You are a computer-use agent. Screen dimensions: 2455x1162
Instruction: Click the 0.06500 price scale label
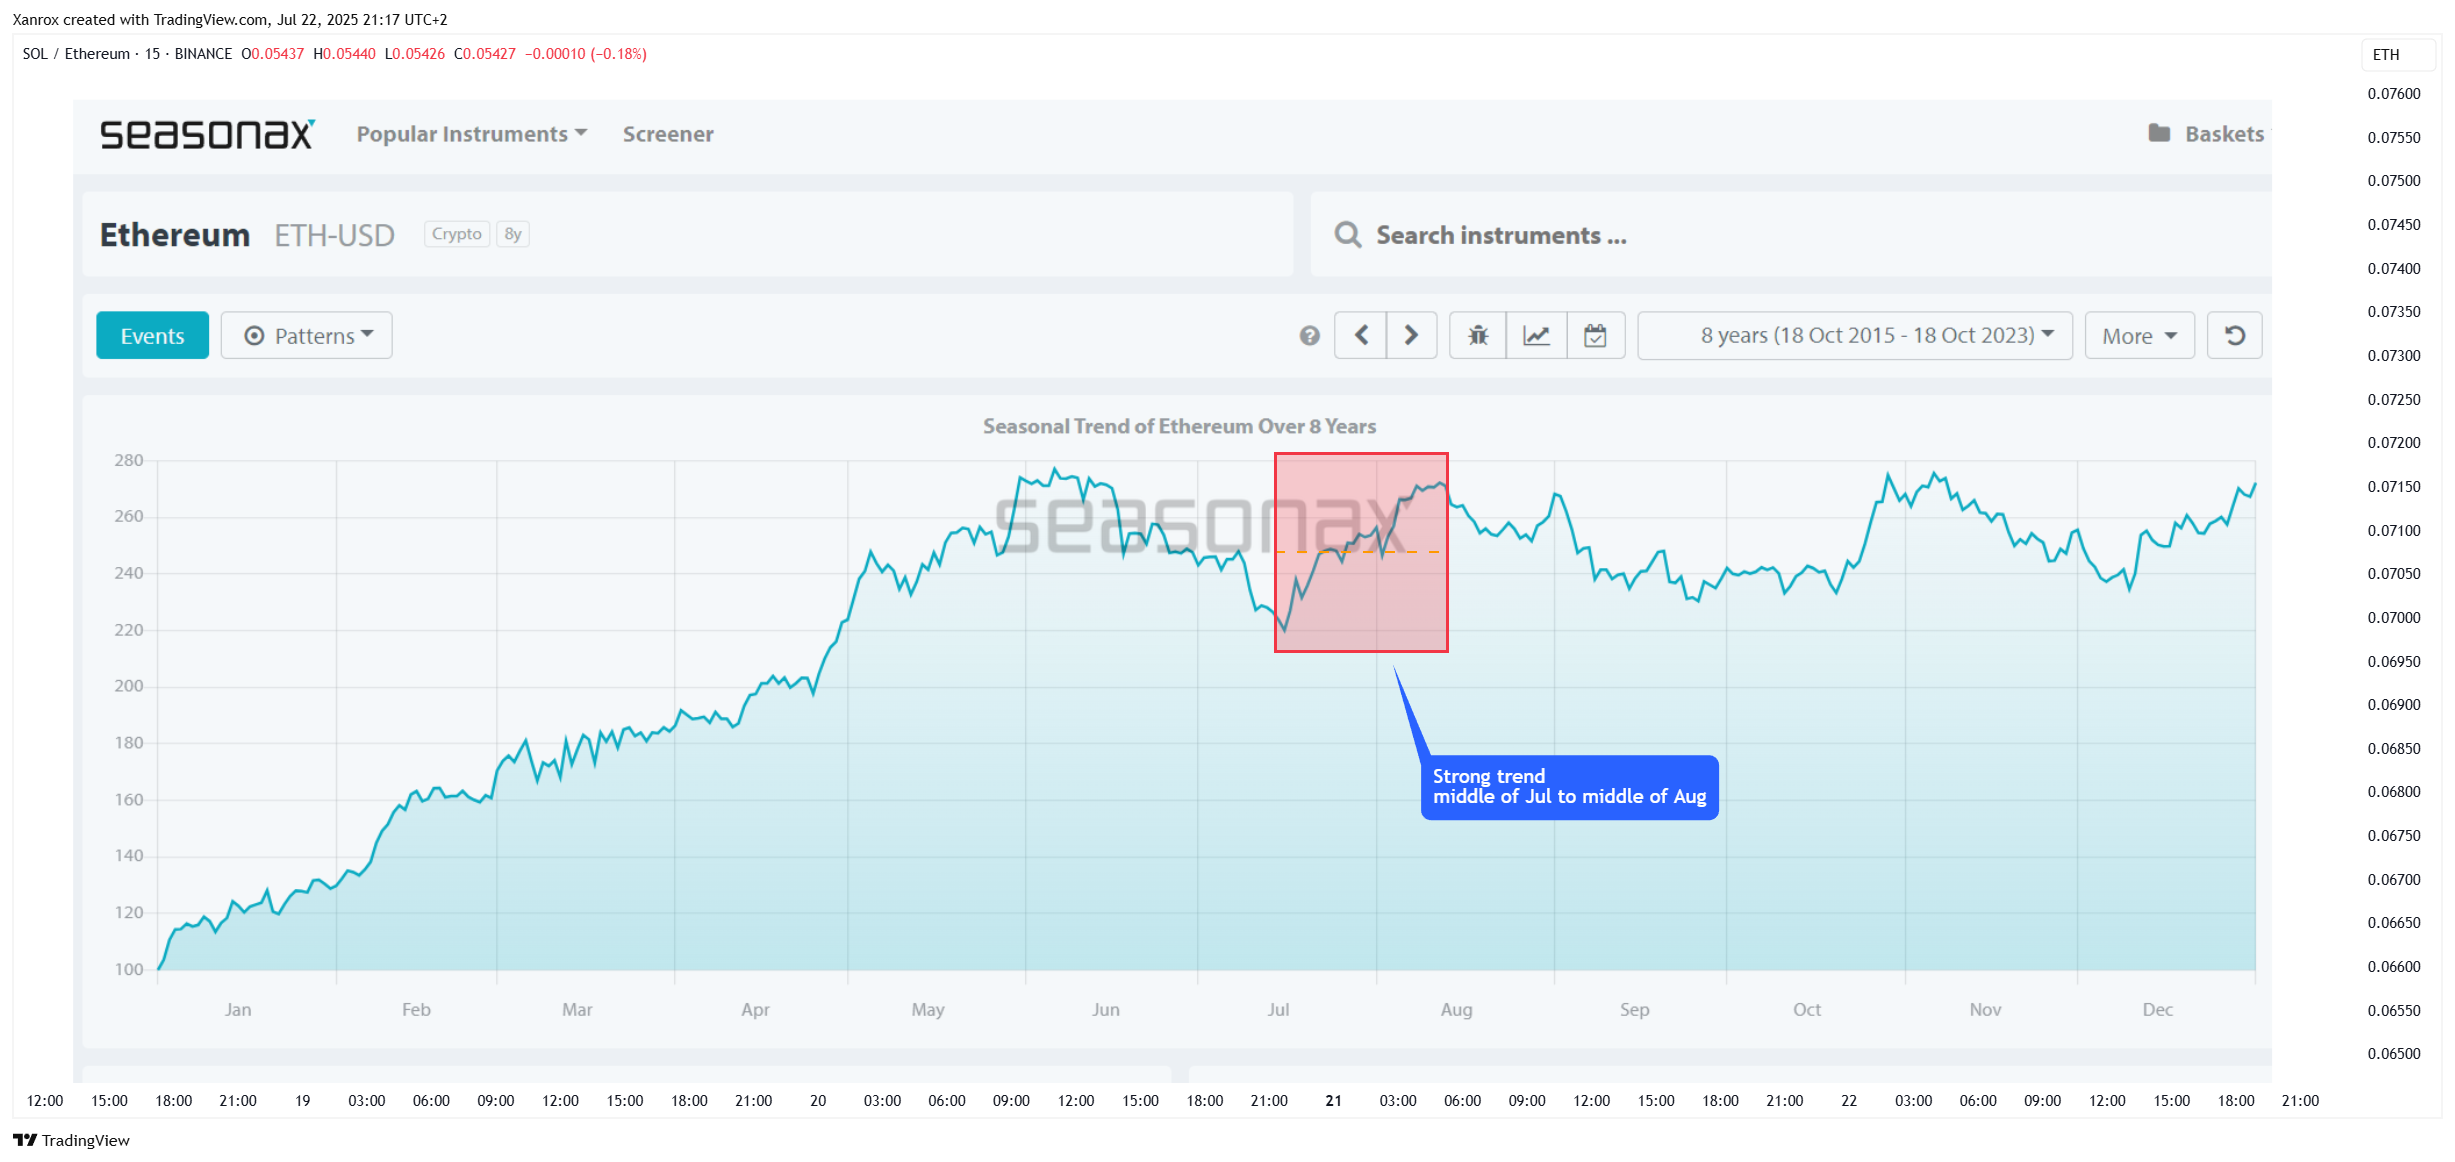point(2393,1054)
